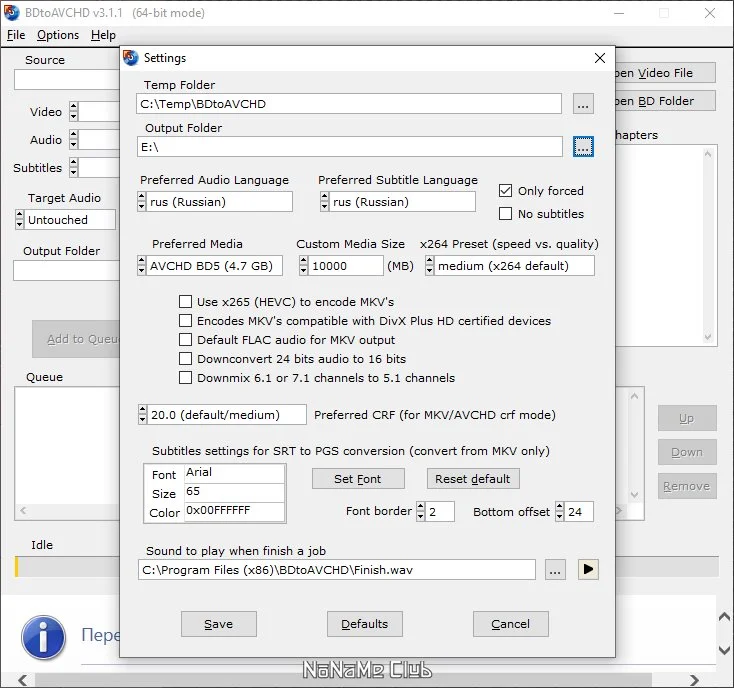Click the Color 0x00FFFFFF value cell
Screen dimensions: 734x688
tap(235, 511)
